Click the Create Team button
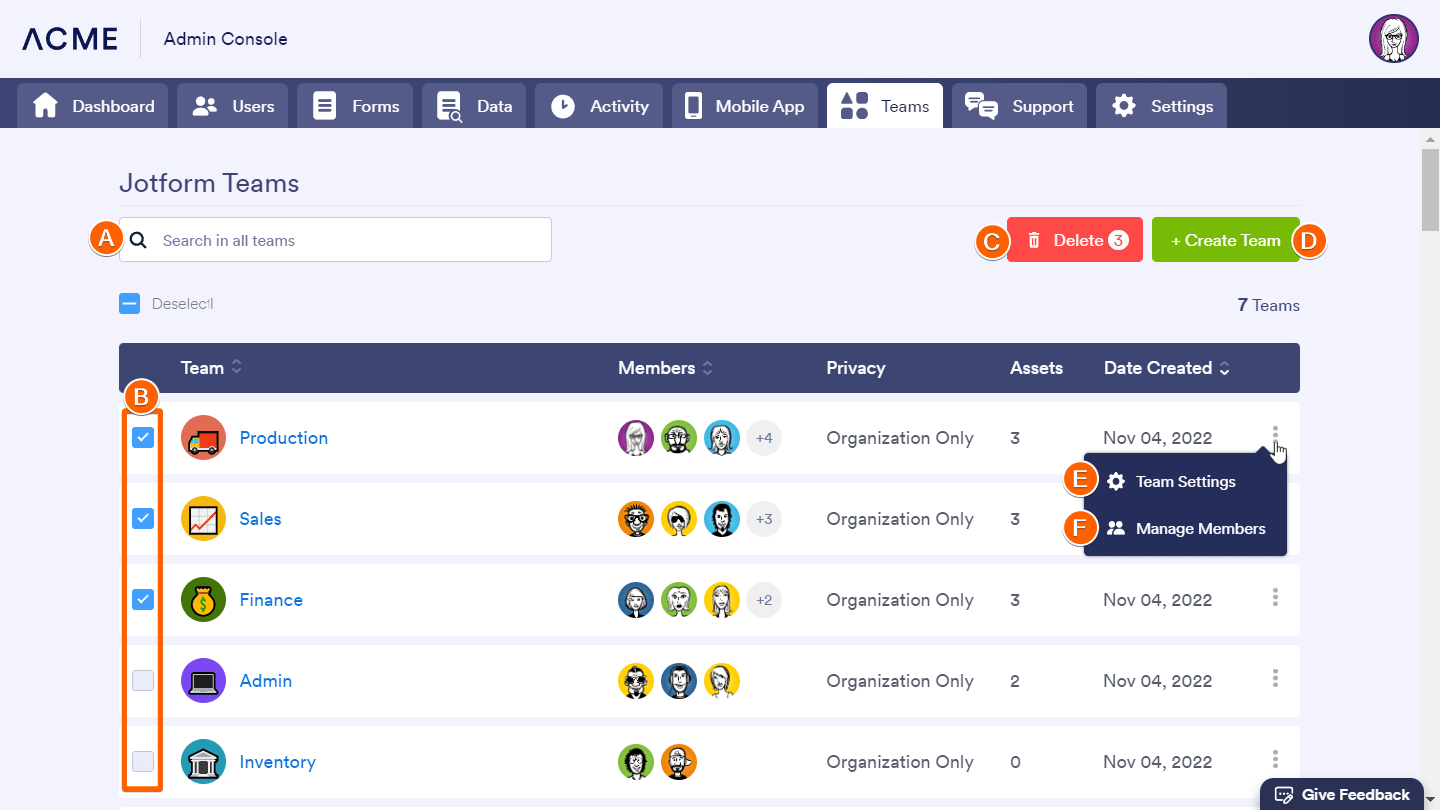Image resolution: width=1440 pixels, height=810 pixels. point(1225,240)
